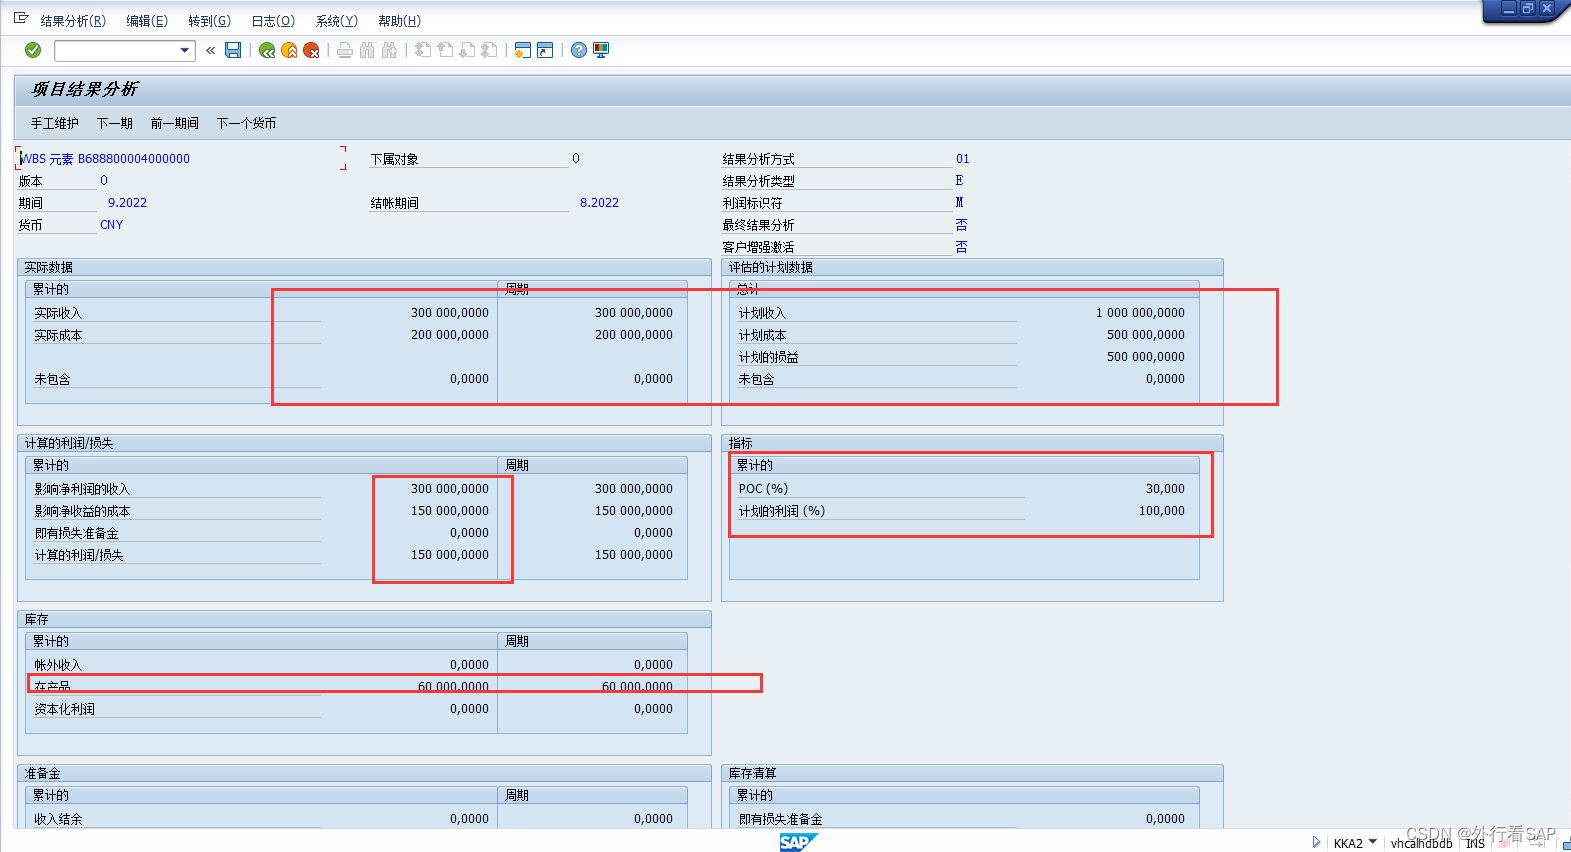Open the 日志(O) menu

tap(273, 21)
